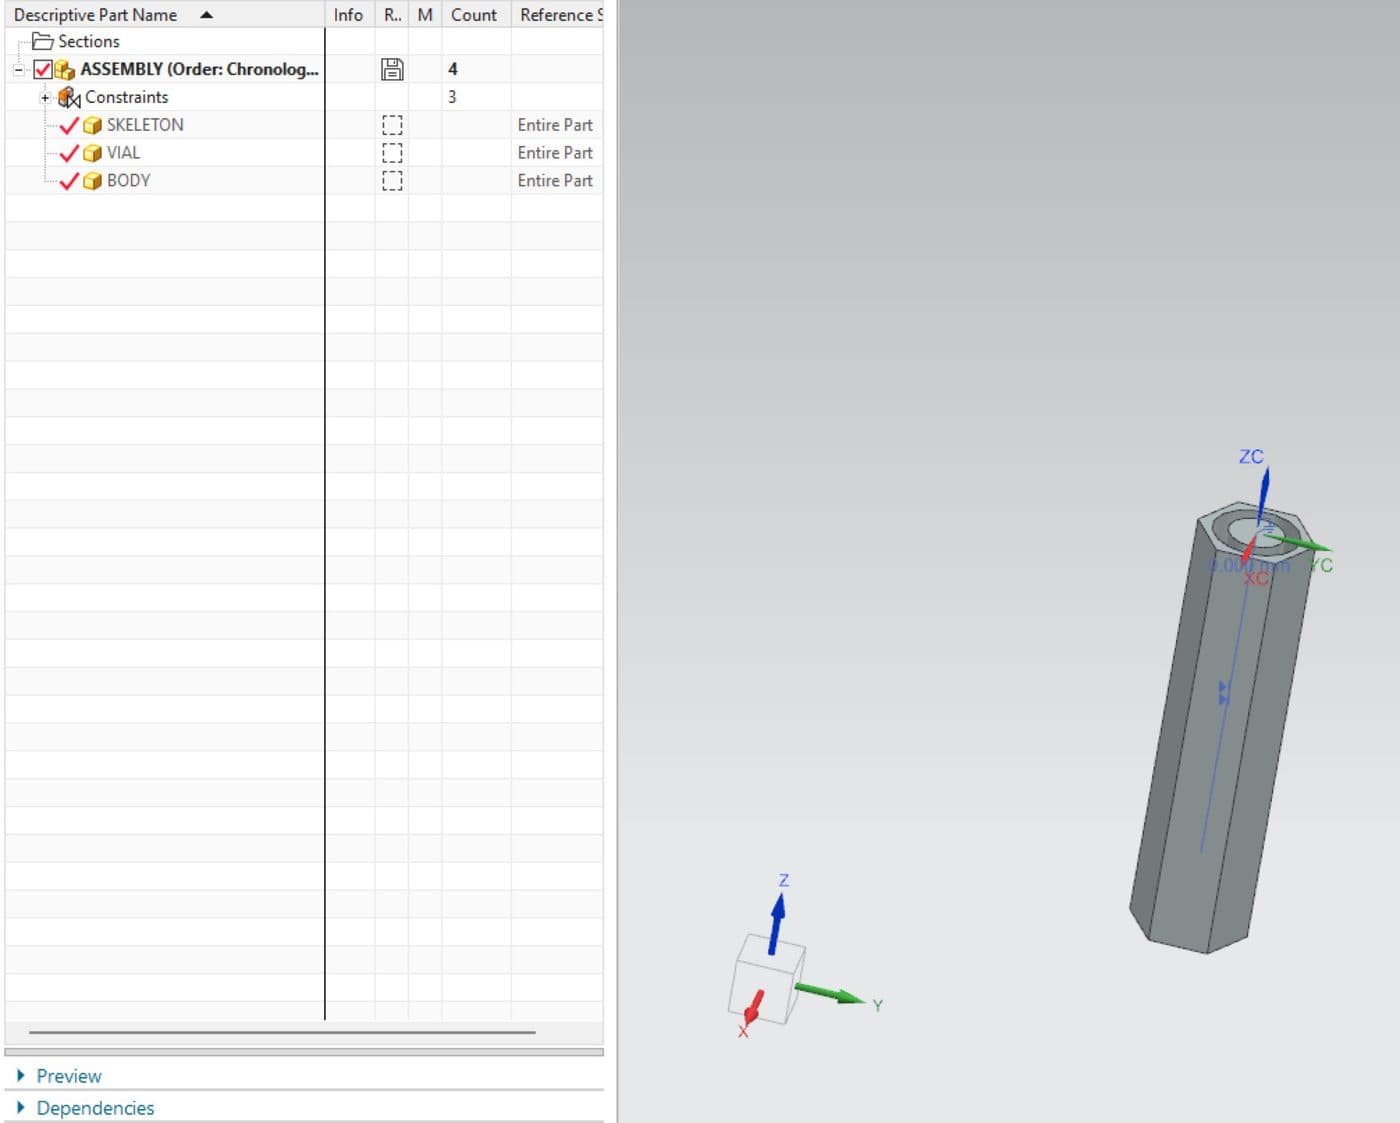Select the SKELETON component label
The image size is (1400, 1123).
click(145, 125)
